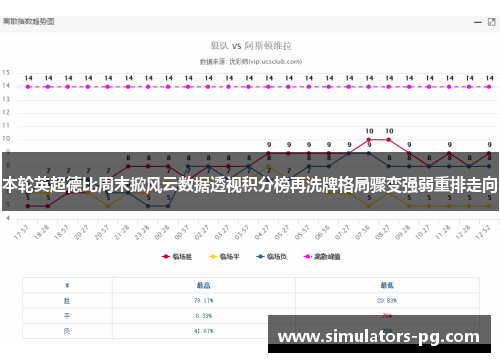Toggle the yellow 临场平 legend series
The width and height of the screenshot is (500, 362).
[x=224, y=256]
